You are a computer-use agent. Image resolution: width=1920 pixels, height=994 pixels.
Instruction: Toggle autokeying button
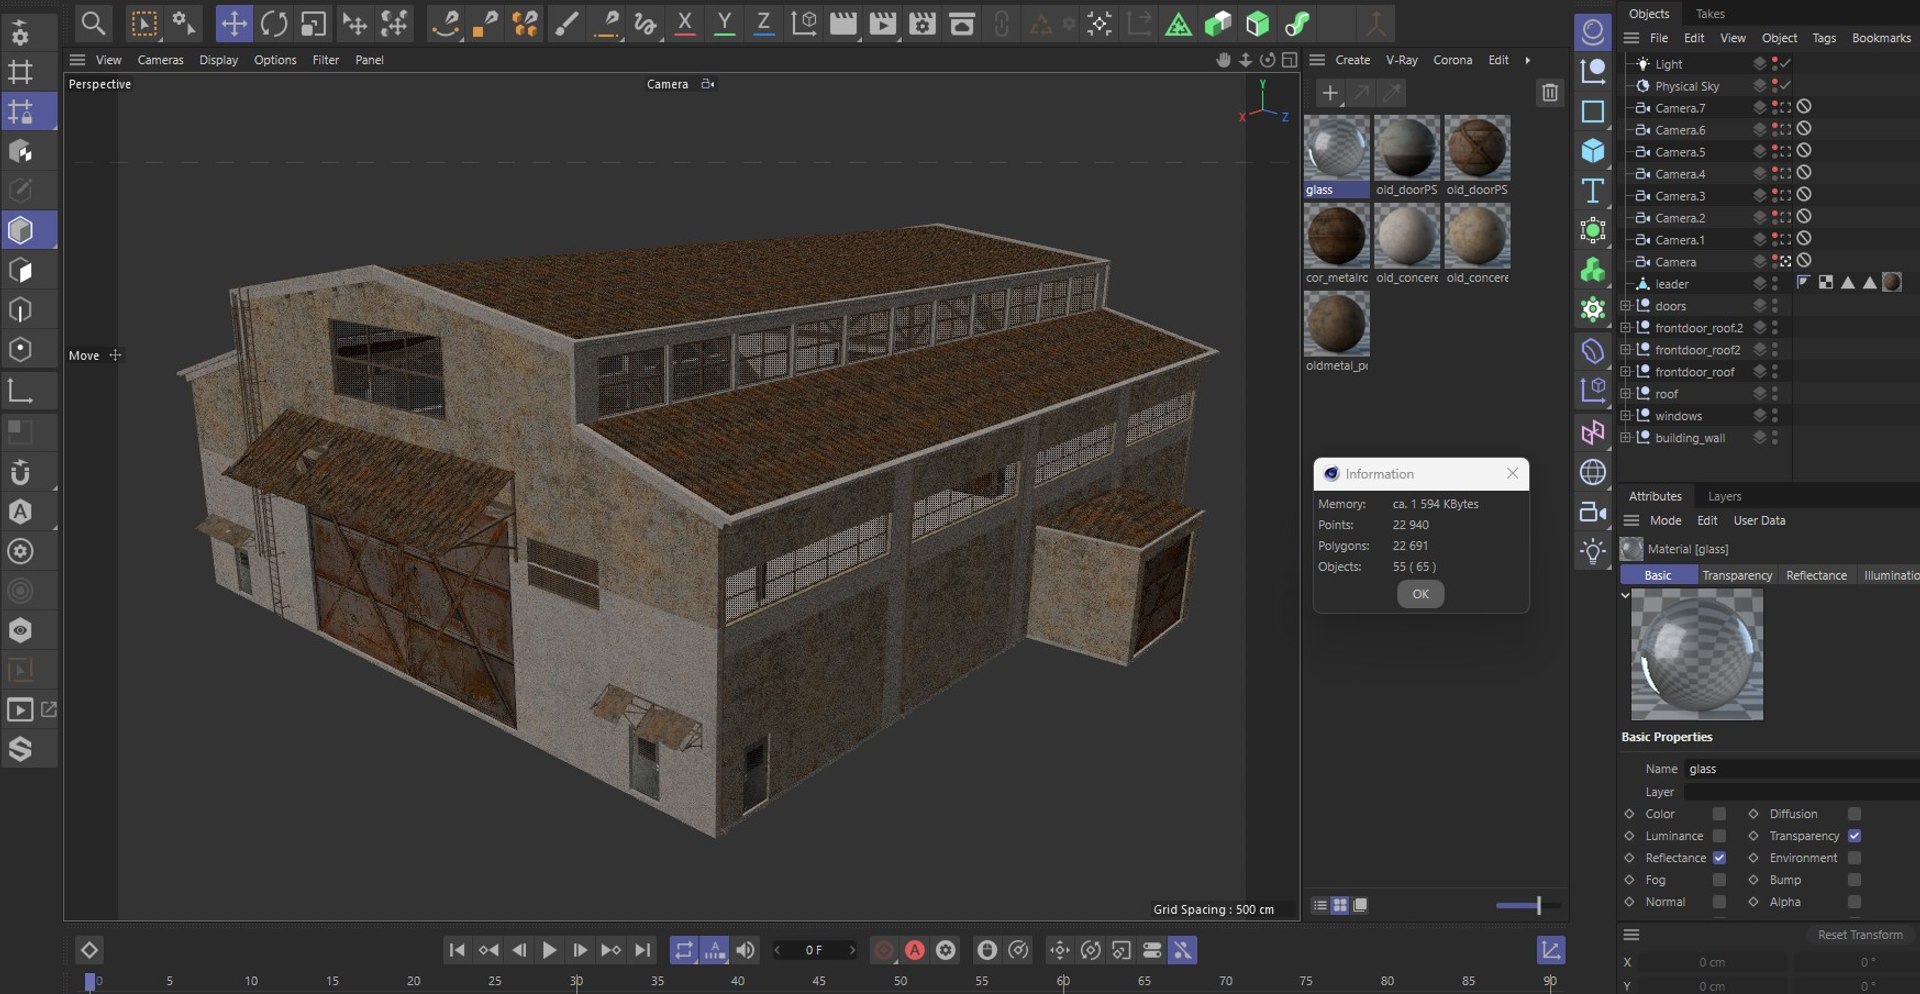[x=915, y=950]
